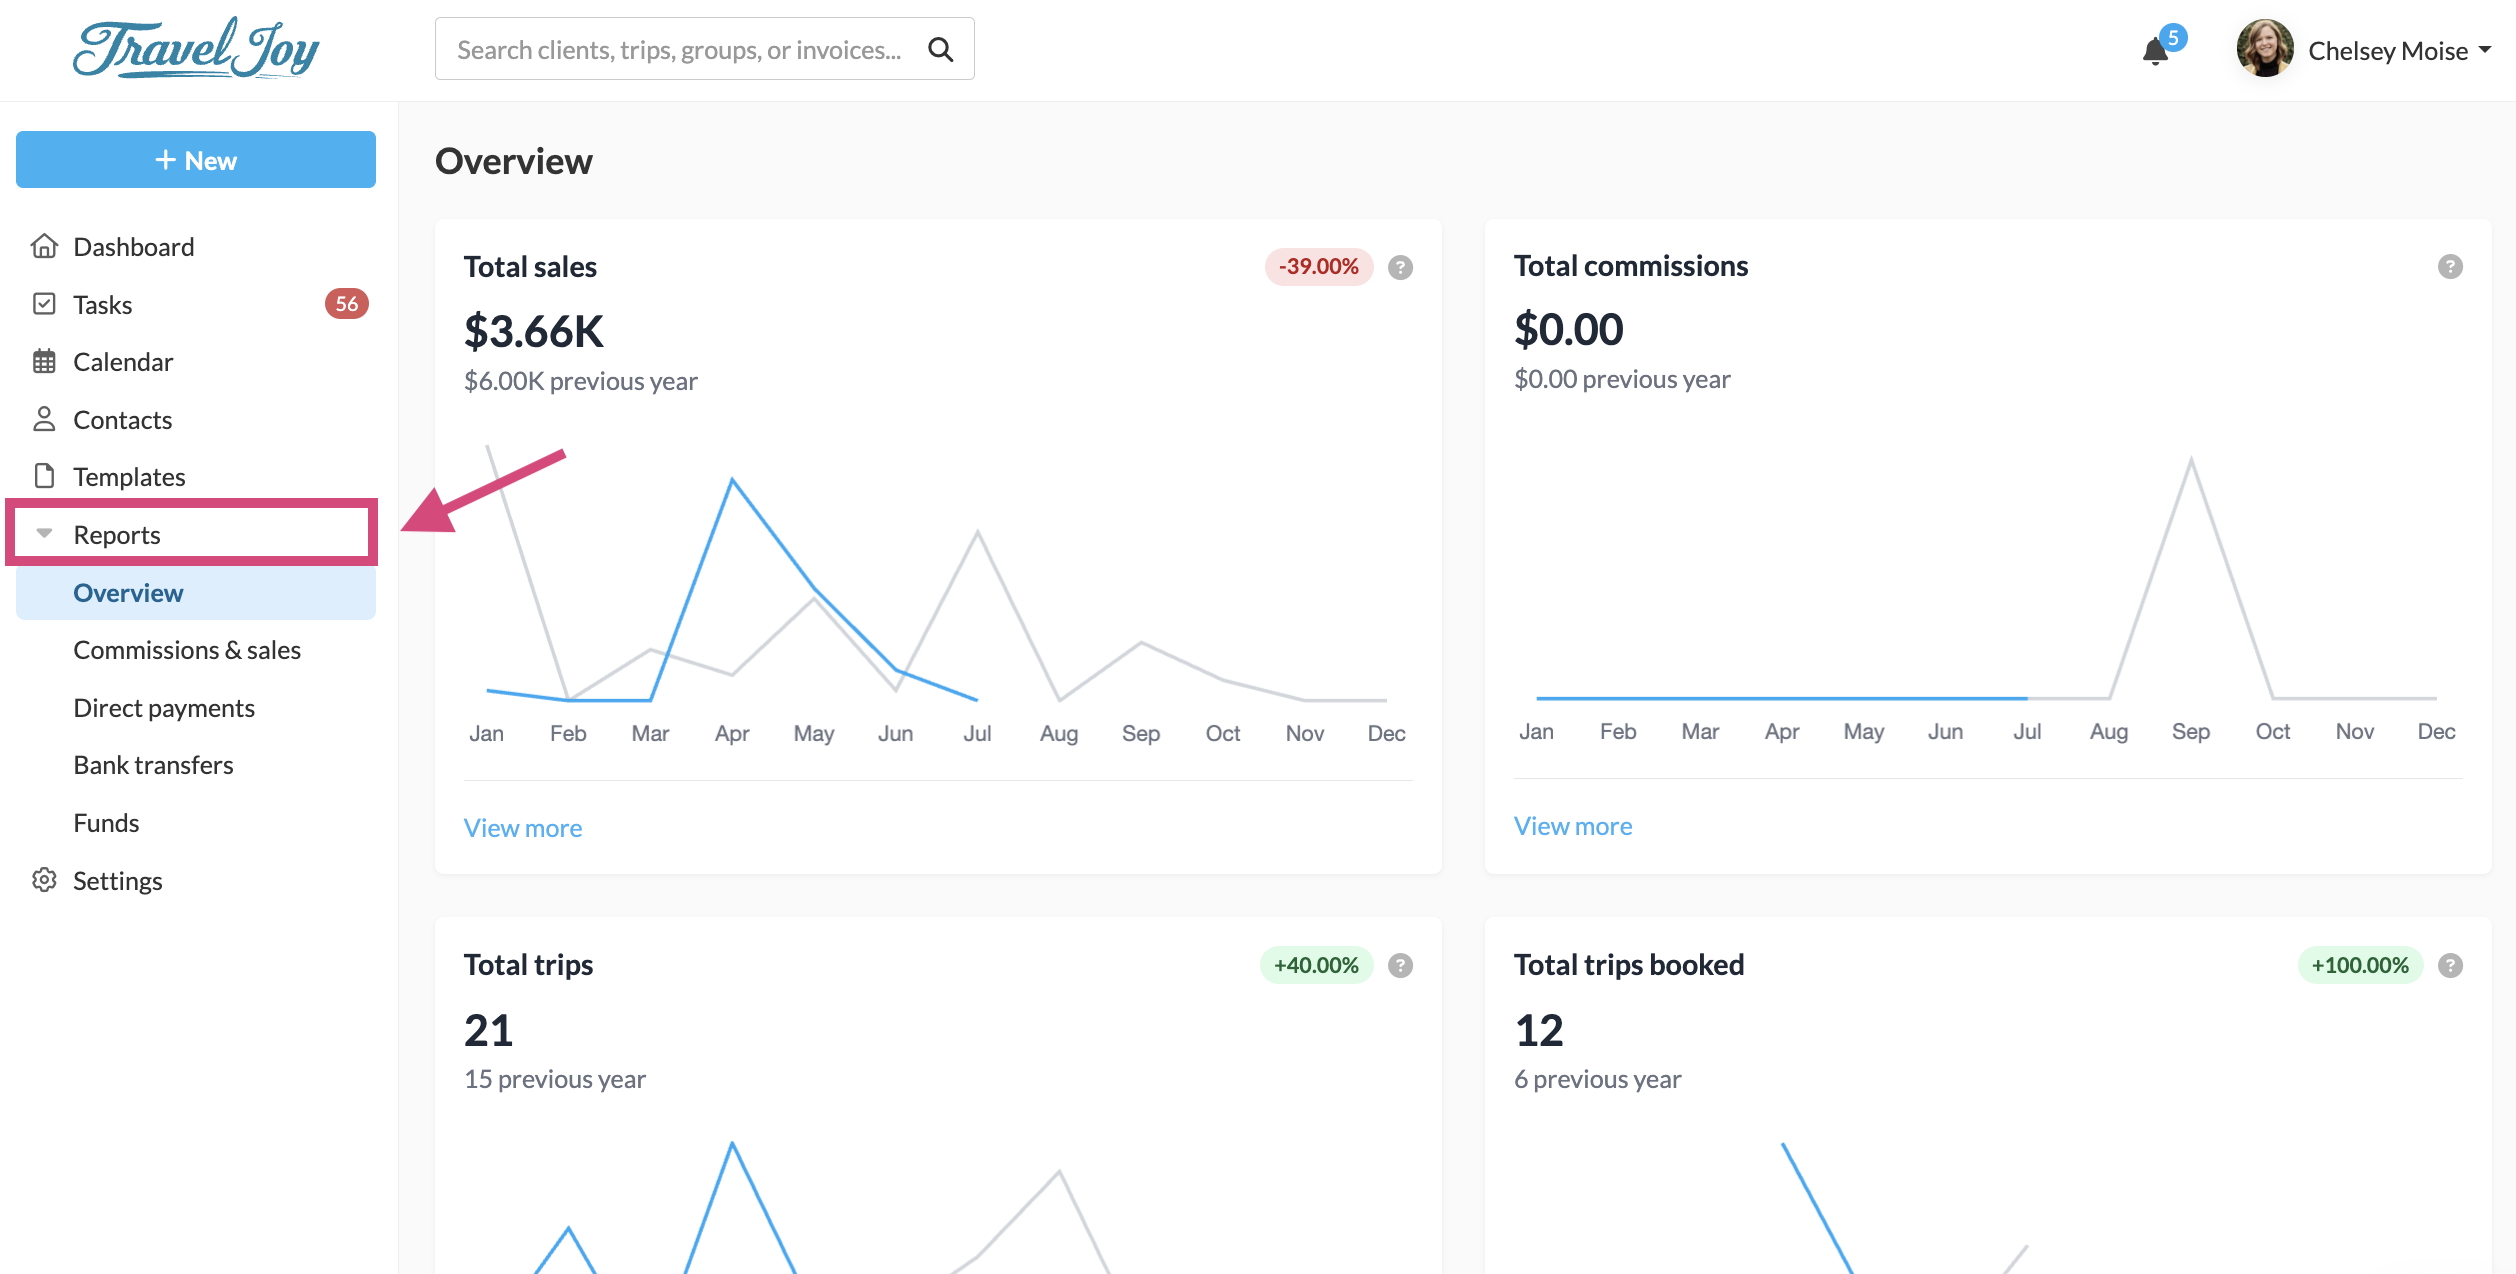This screenshot has width=2516, height=1274.
Task: Open Direct payments report
Action: pyautogui.click(x=164, y=708)
